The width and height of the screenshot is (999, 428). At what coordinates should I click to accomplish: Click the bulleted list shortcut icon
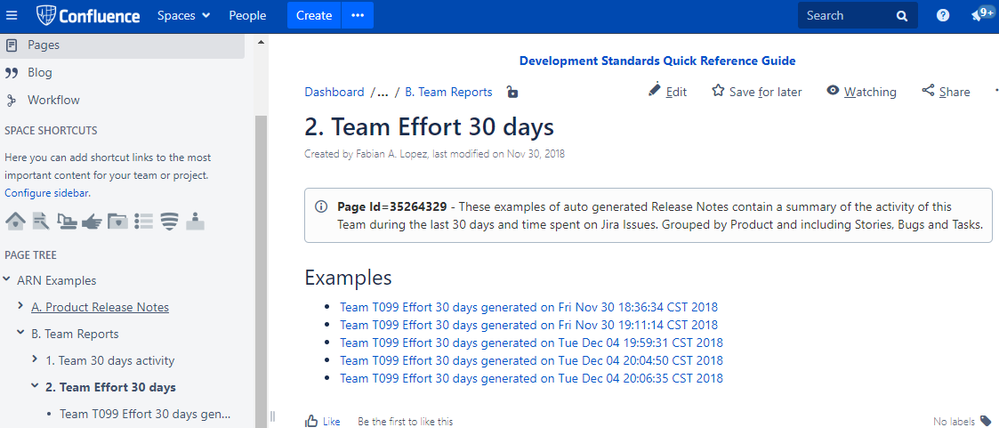tap(144, 221)
